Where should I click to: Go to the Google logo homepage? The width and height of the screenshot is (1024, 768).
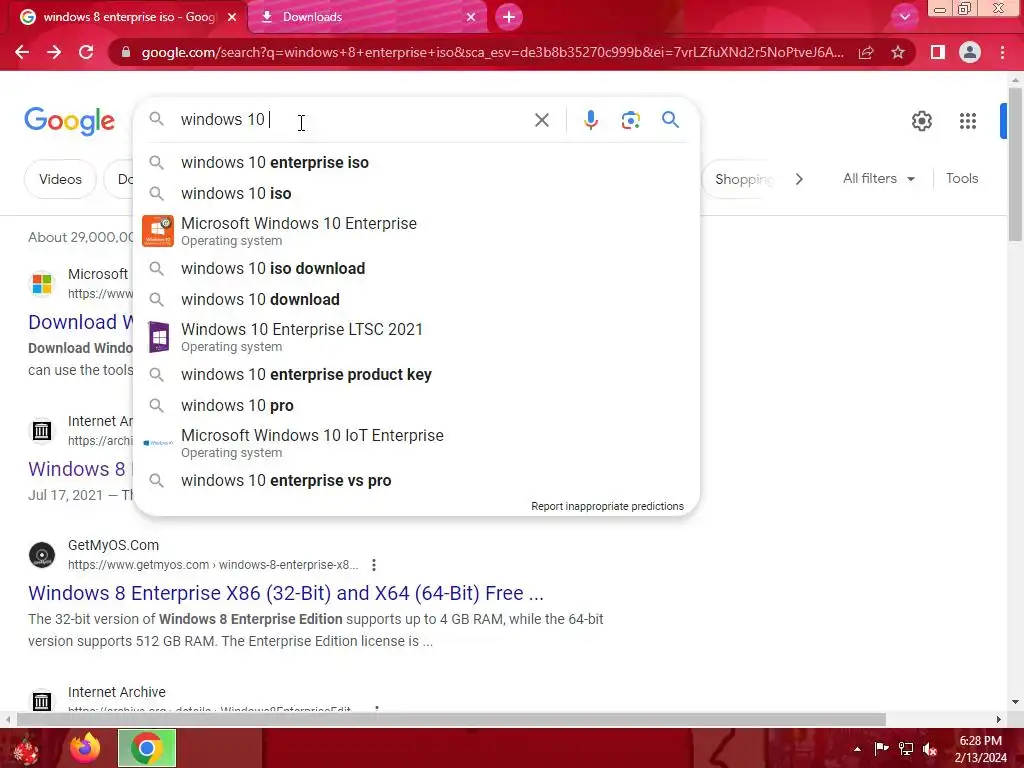click(x=69, y=121)
